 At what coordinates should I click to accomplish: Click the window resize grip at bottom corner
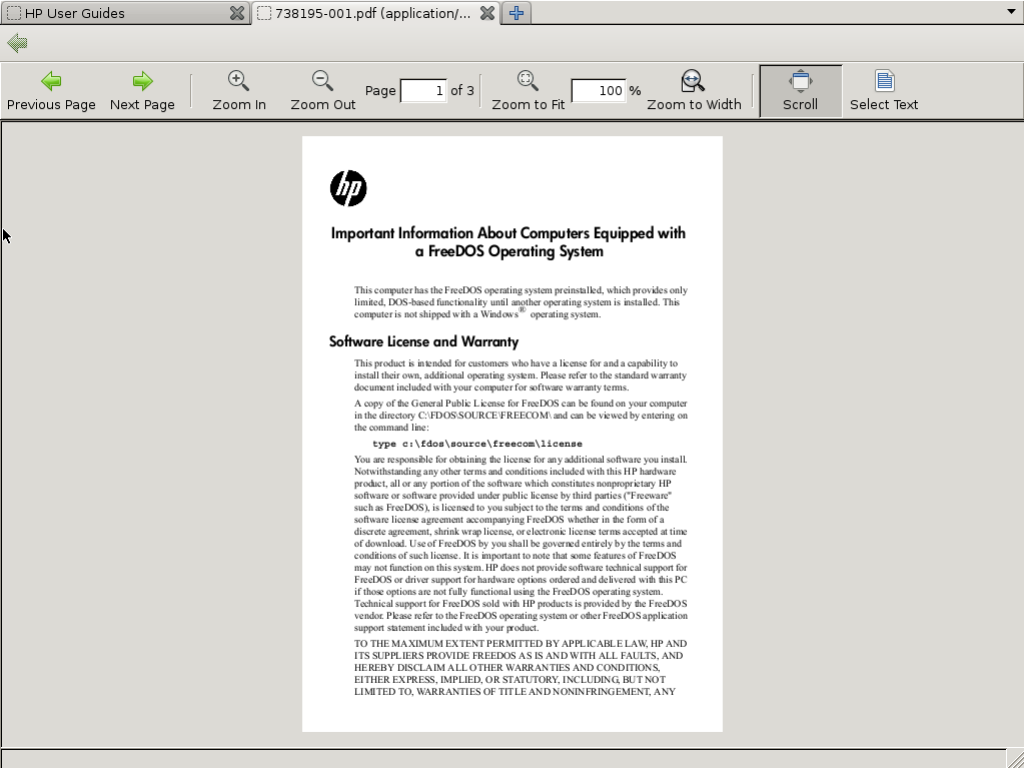[1014, 758]
